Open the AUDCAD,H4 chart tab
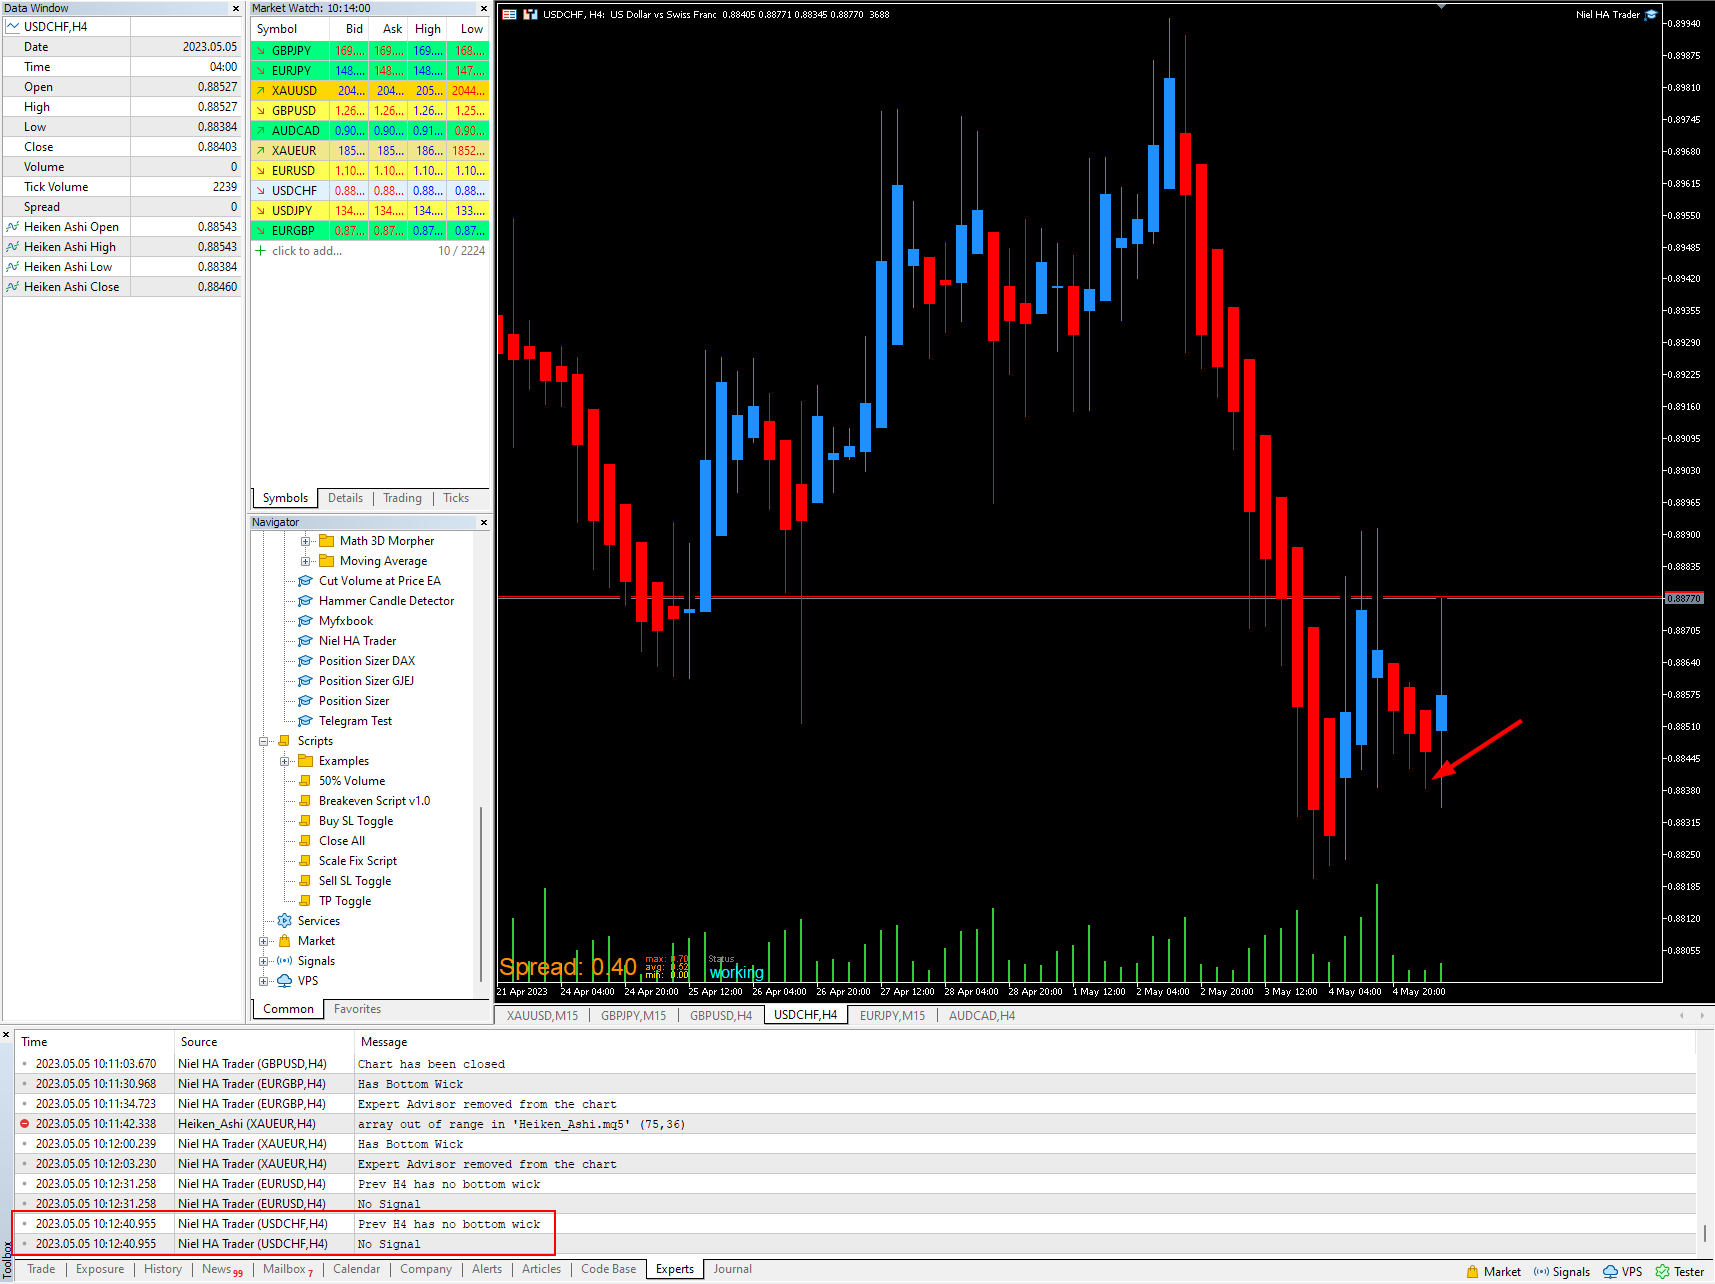 point(982,1016)
